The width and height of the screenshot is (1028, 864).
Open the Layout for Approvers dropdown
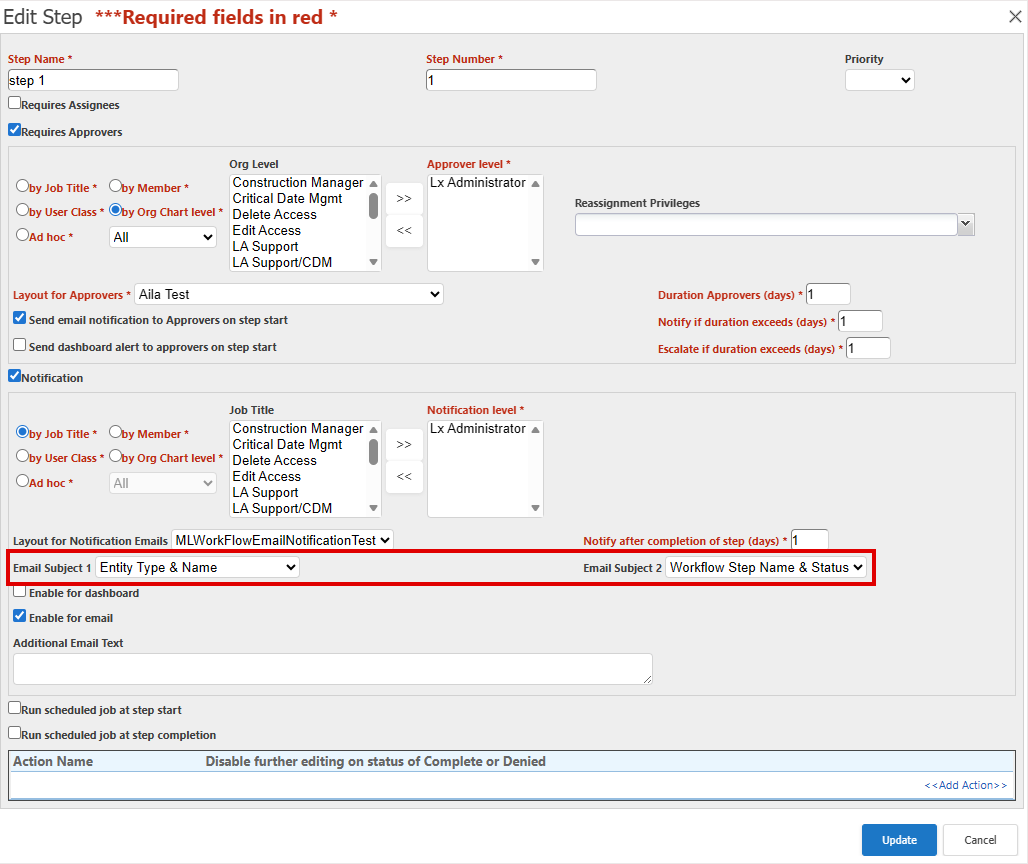coord(289,294)
